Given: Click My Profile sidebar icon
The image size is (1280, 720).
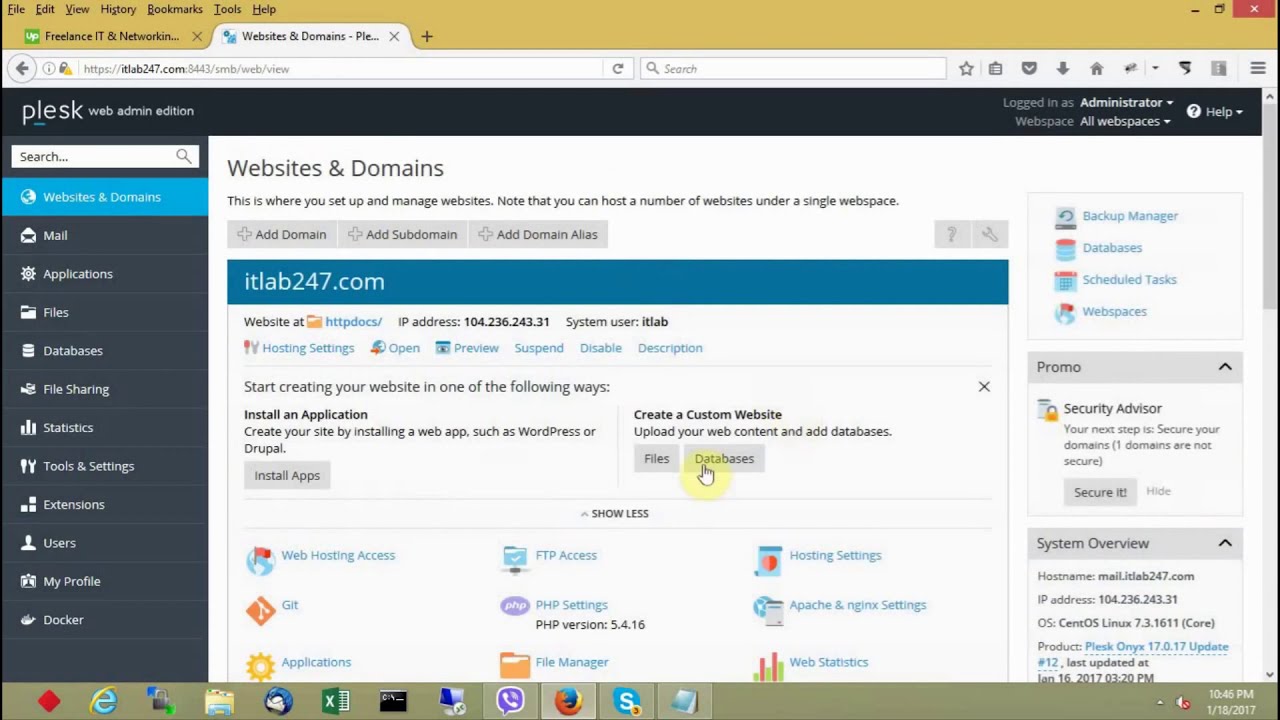Looking at the screenshot, I should coord(27,582).
